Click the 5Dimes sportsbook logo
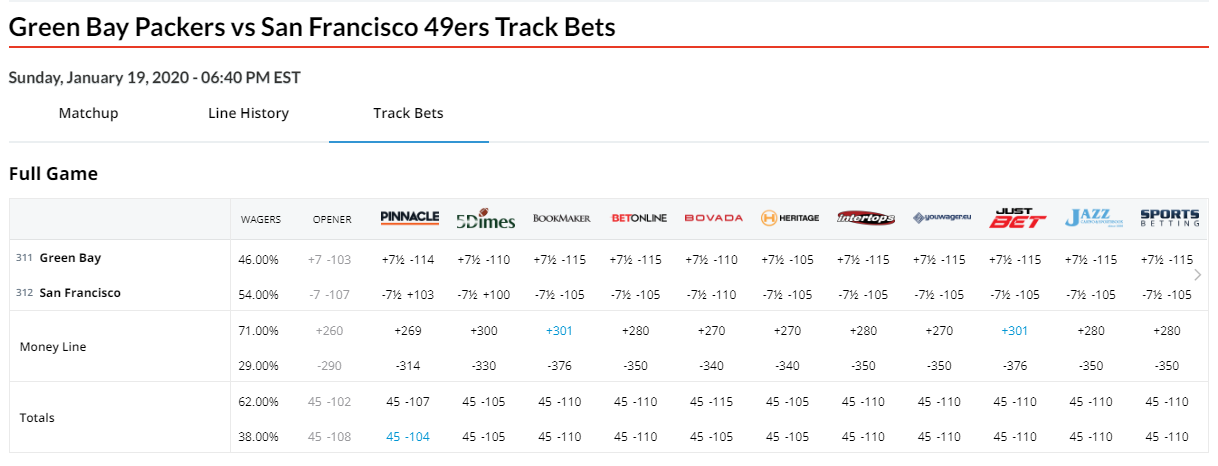The width and height of the screenshot is (1218, 466). [485, 219]
